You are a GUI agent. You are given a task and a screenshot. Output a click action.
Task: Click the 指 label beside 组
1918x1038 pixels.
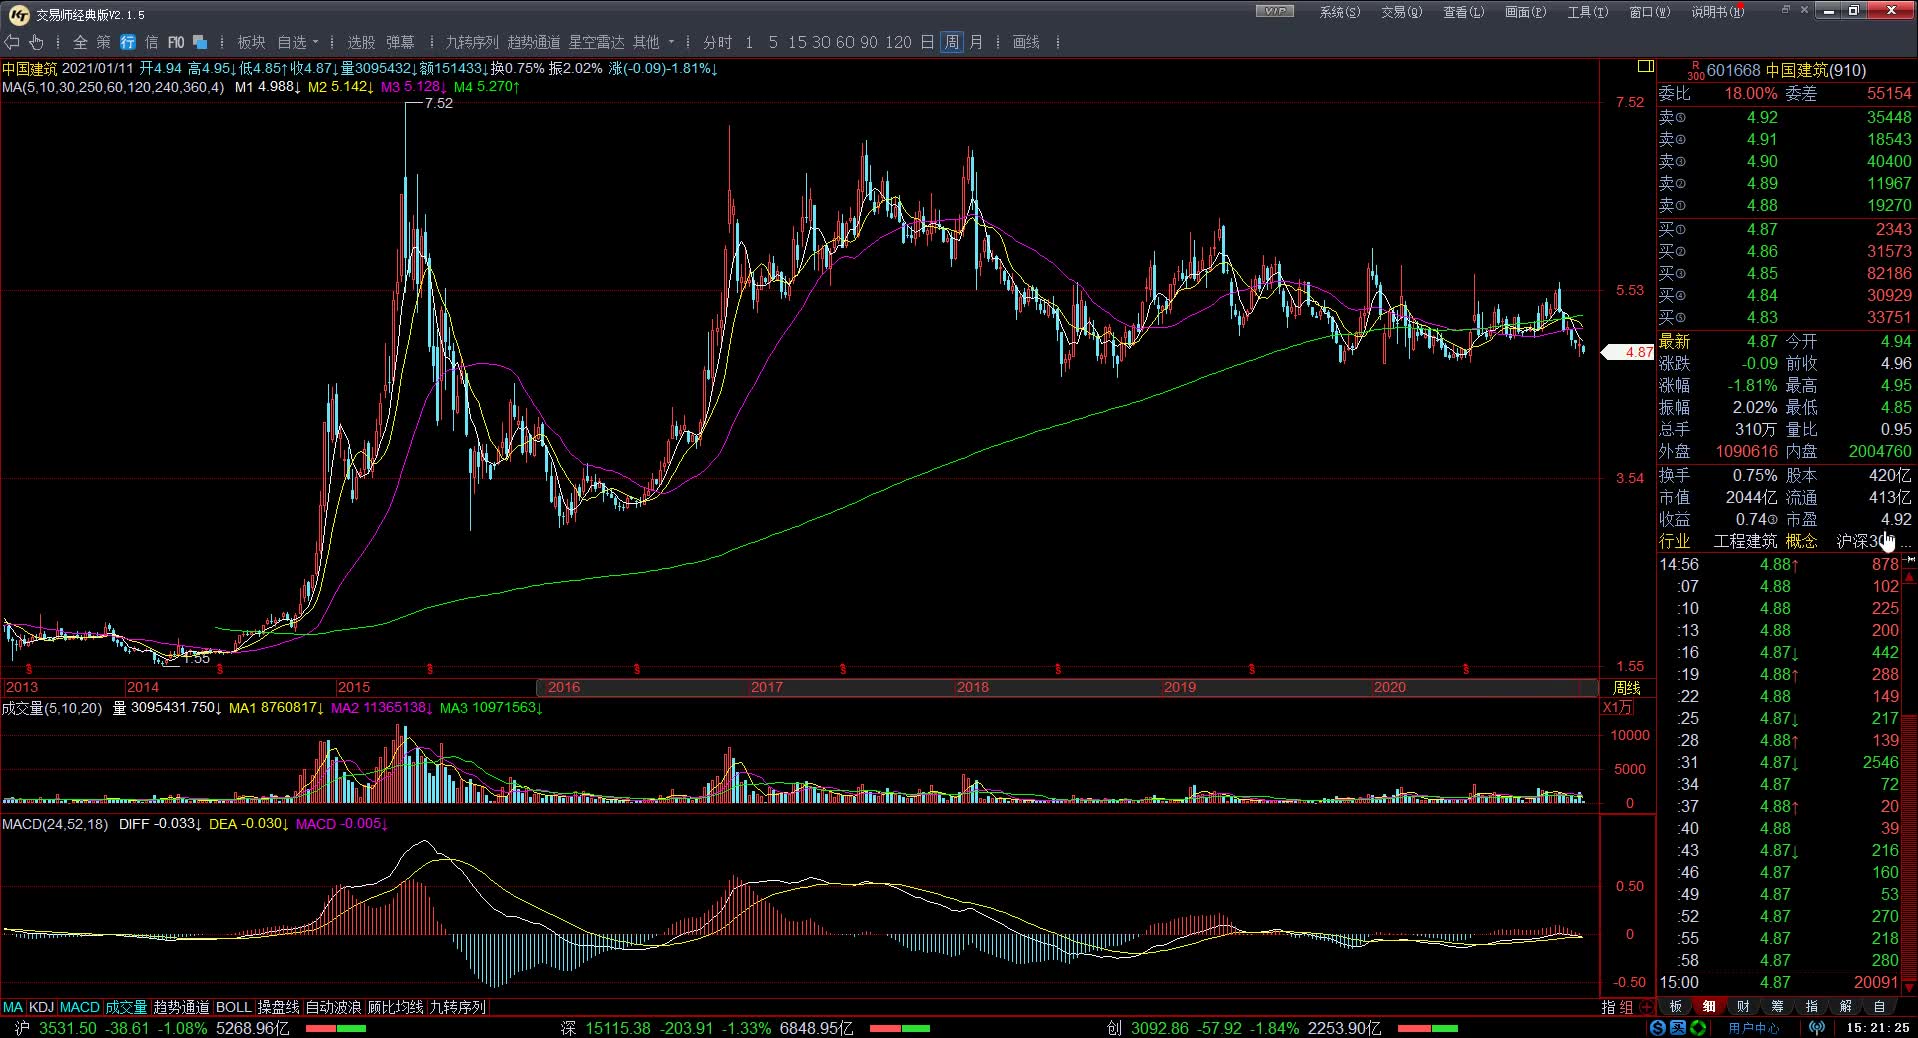tap(1608, 1007)
